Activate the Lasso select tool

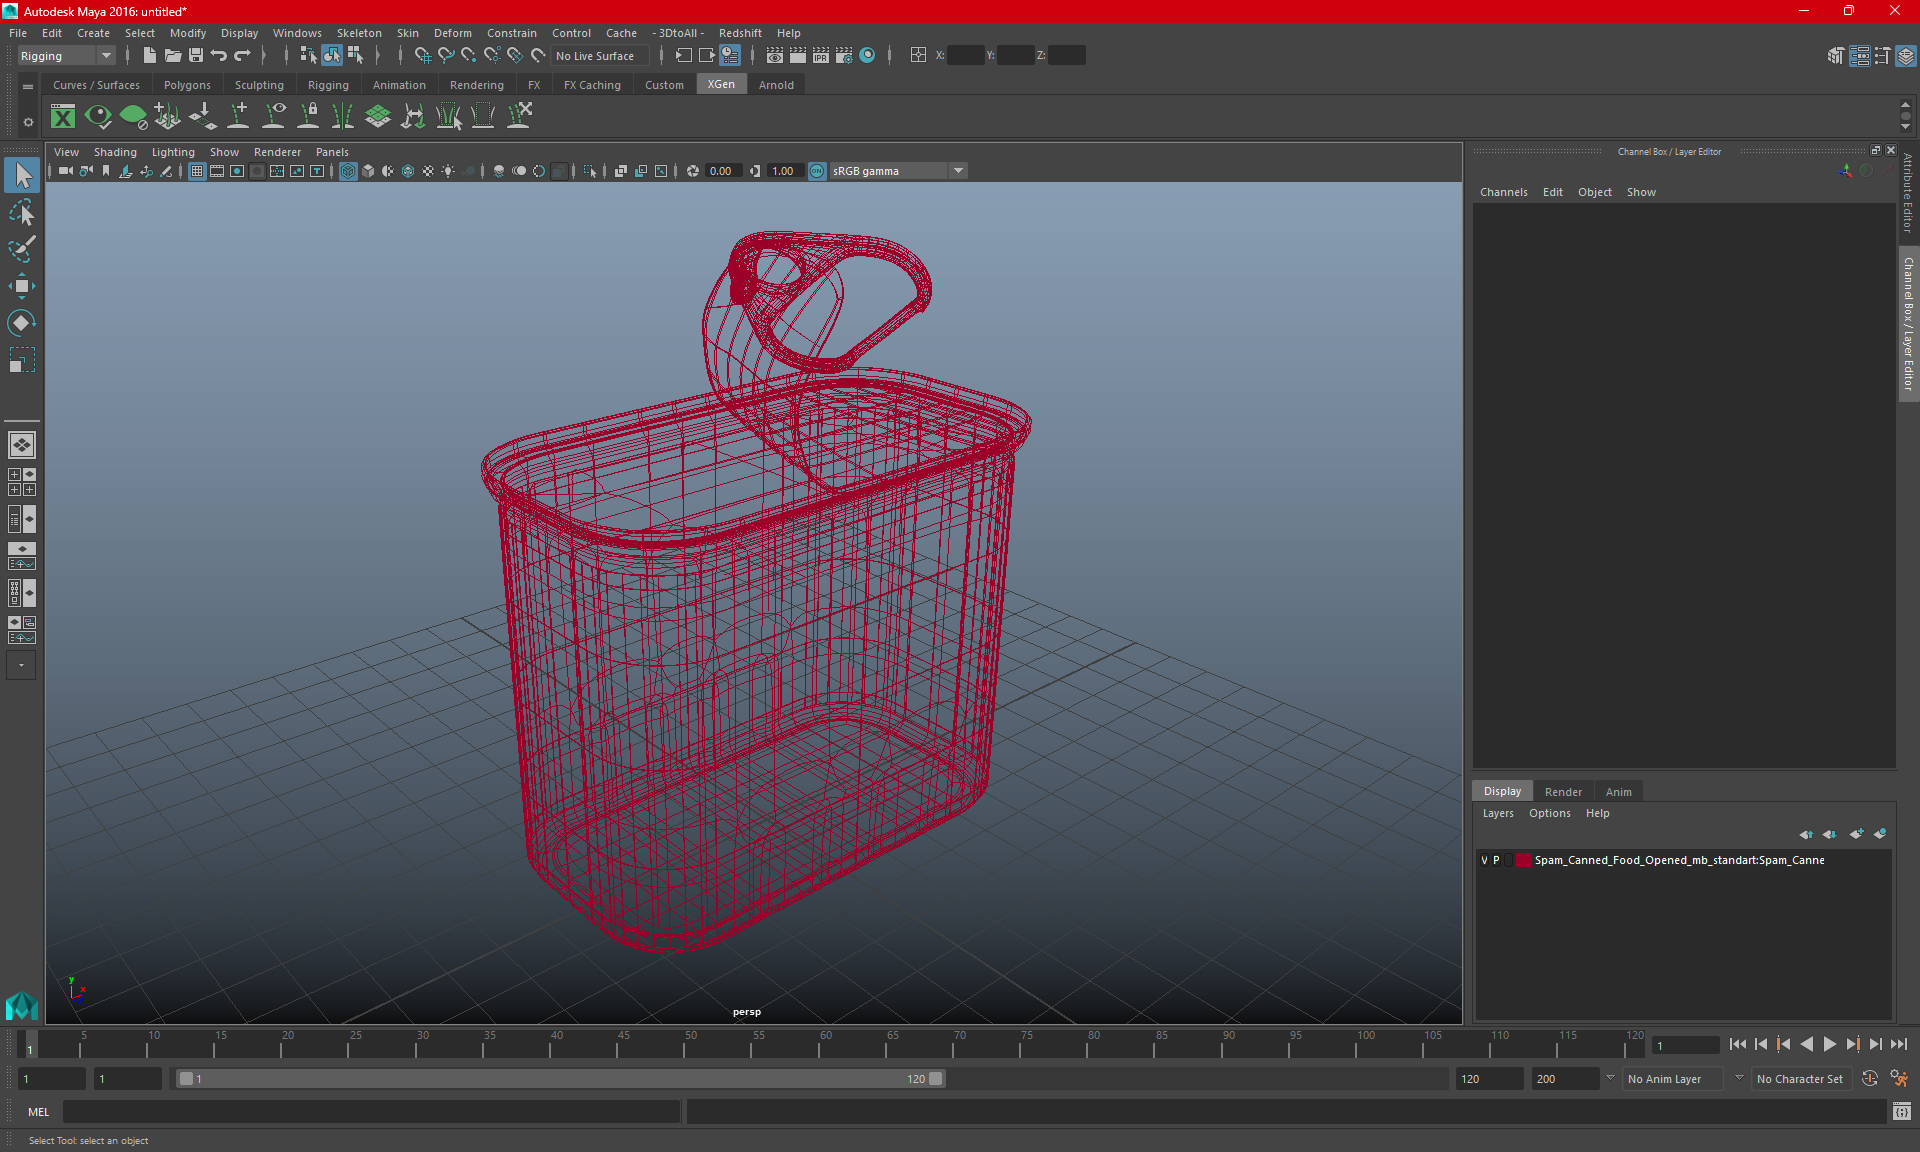[21, 212]
